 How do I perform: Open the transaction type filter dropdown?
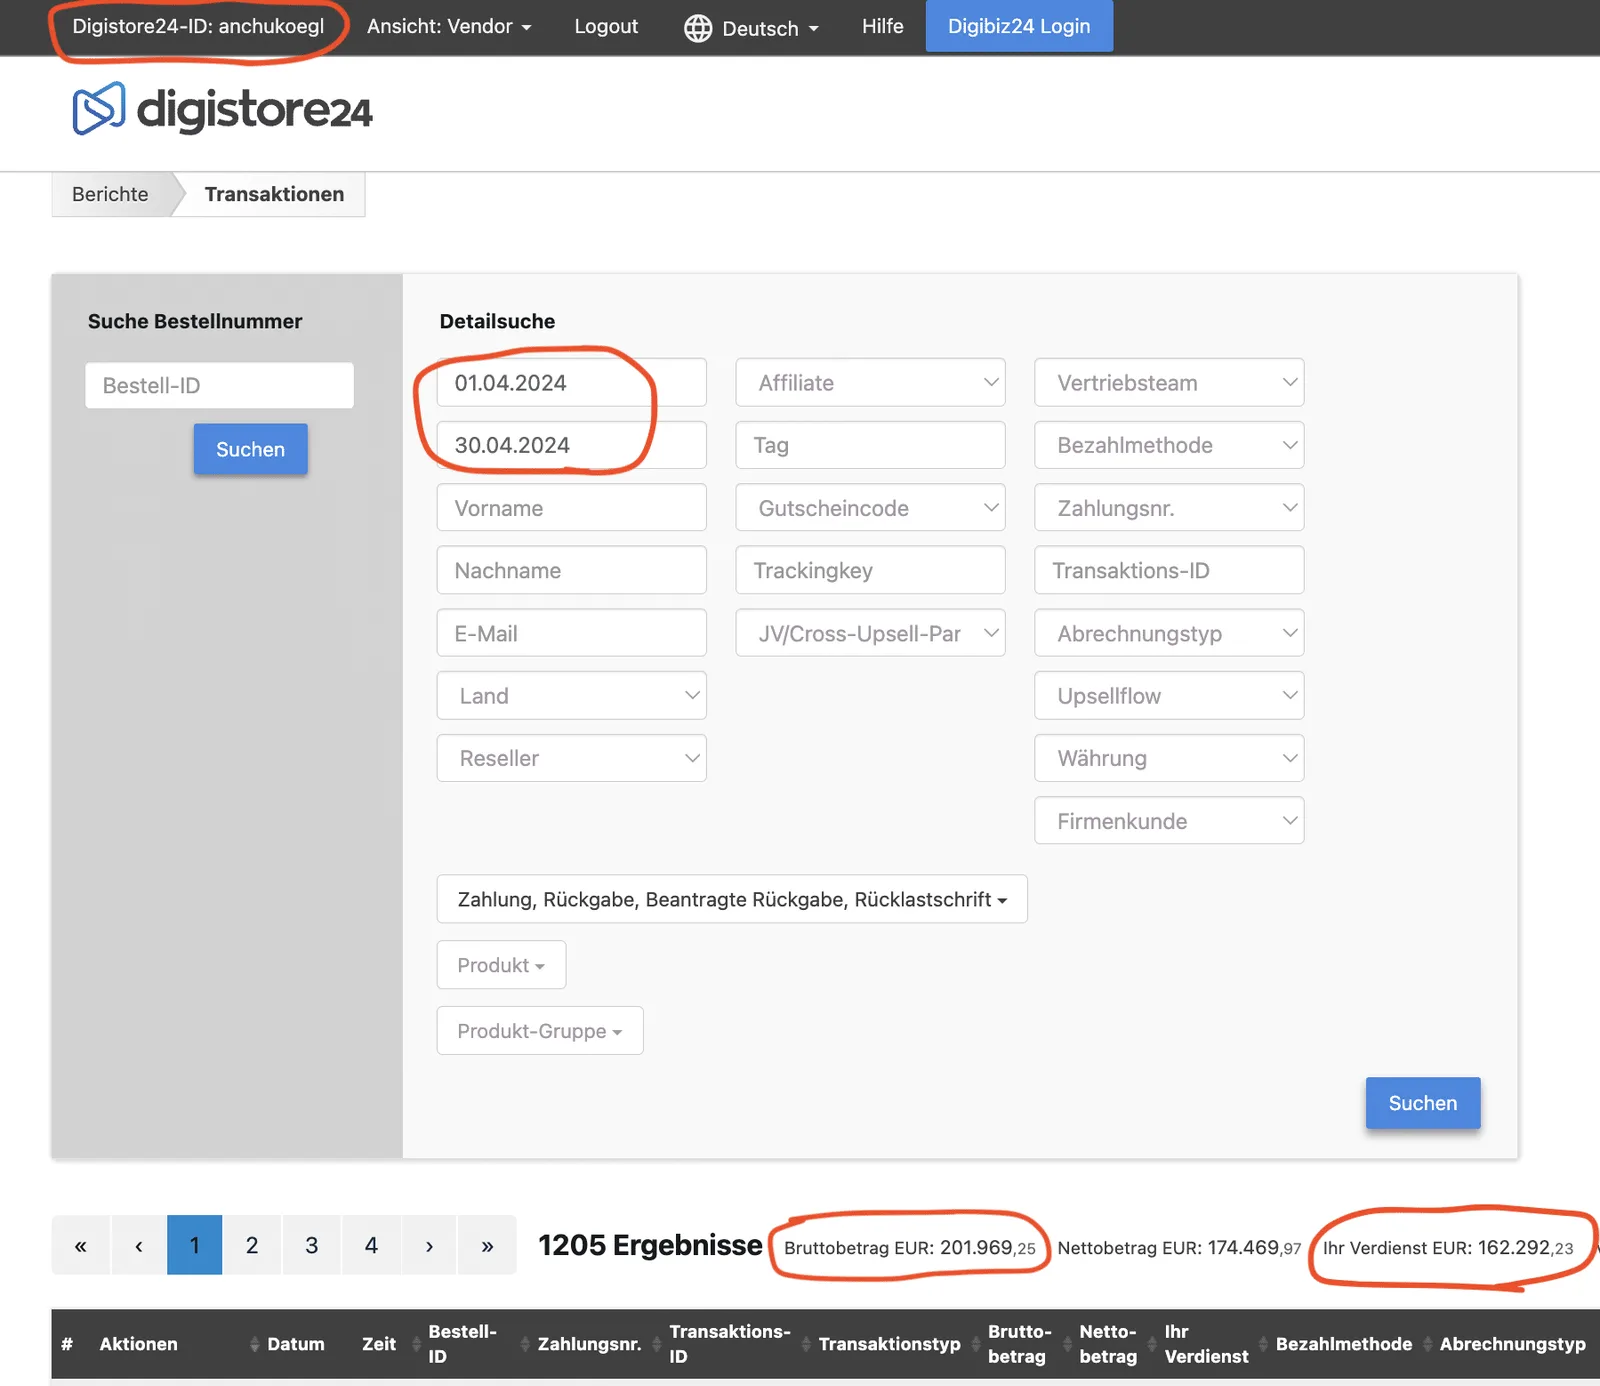tap(732, 899)
